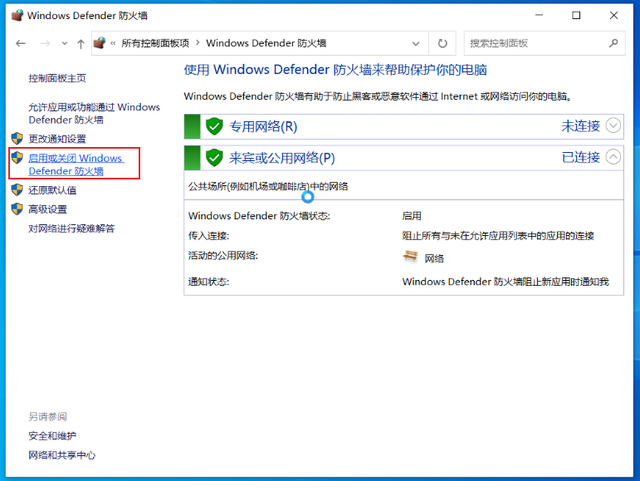Expand the address bar history dropdown

416,43
